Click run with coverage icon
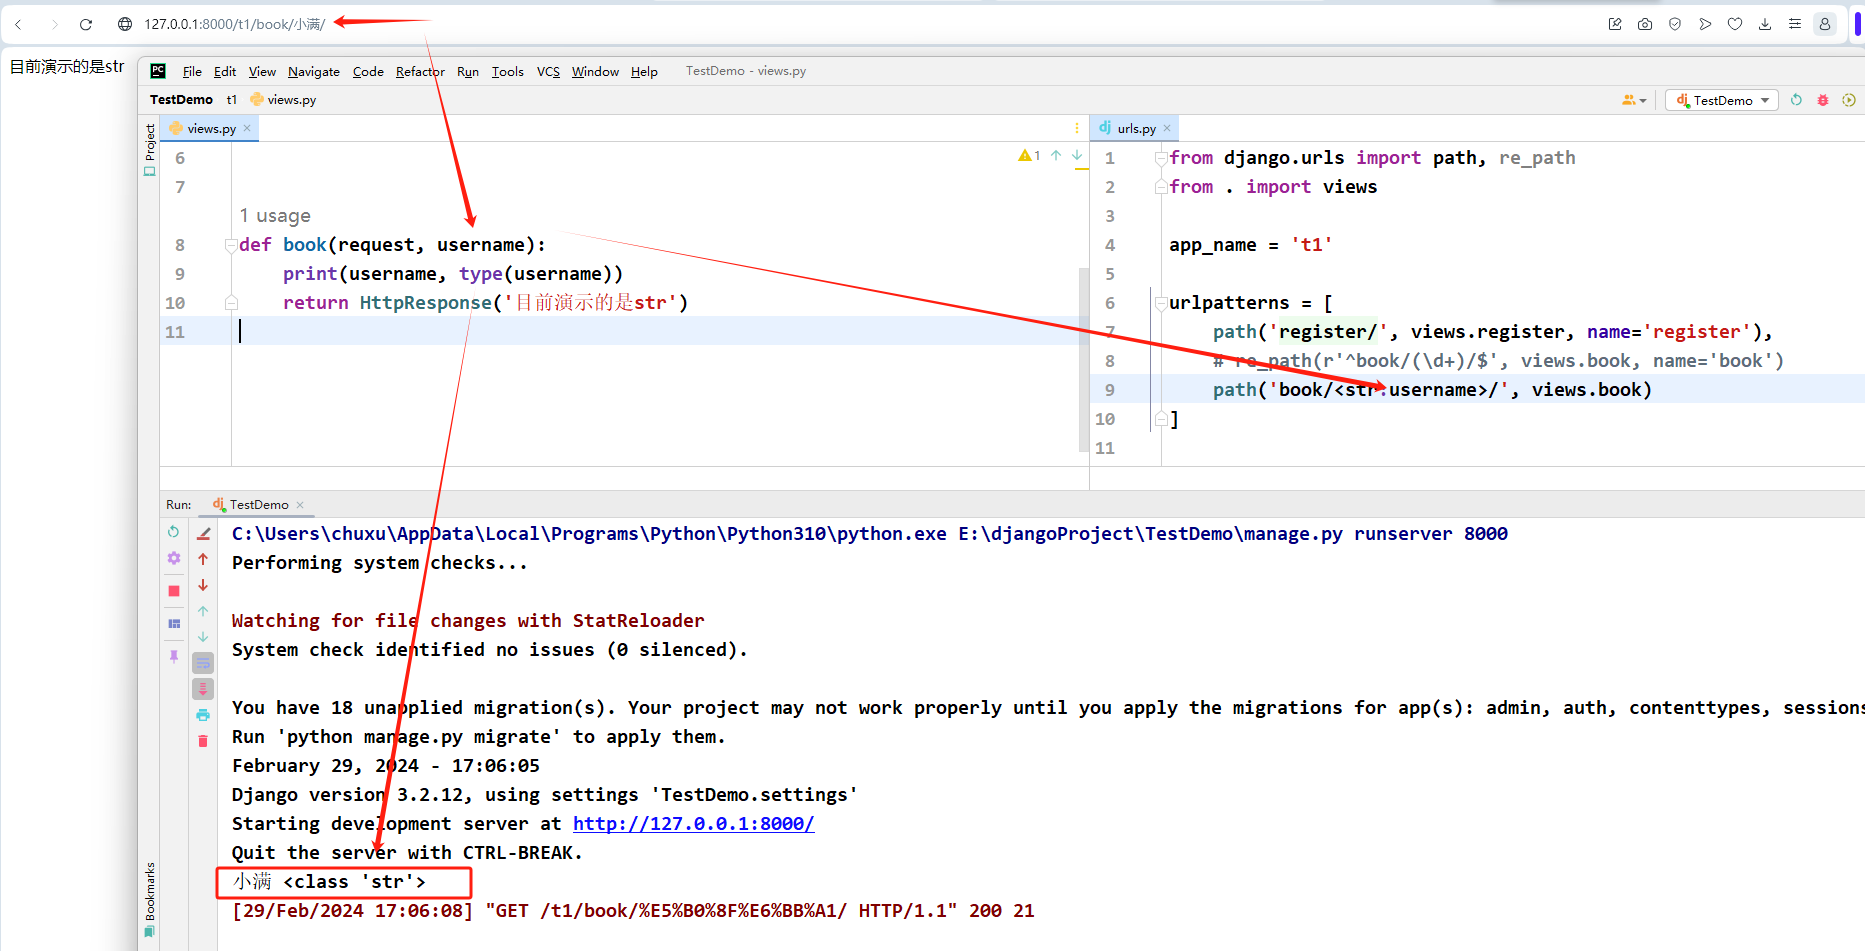 tap(1849, 100)
